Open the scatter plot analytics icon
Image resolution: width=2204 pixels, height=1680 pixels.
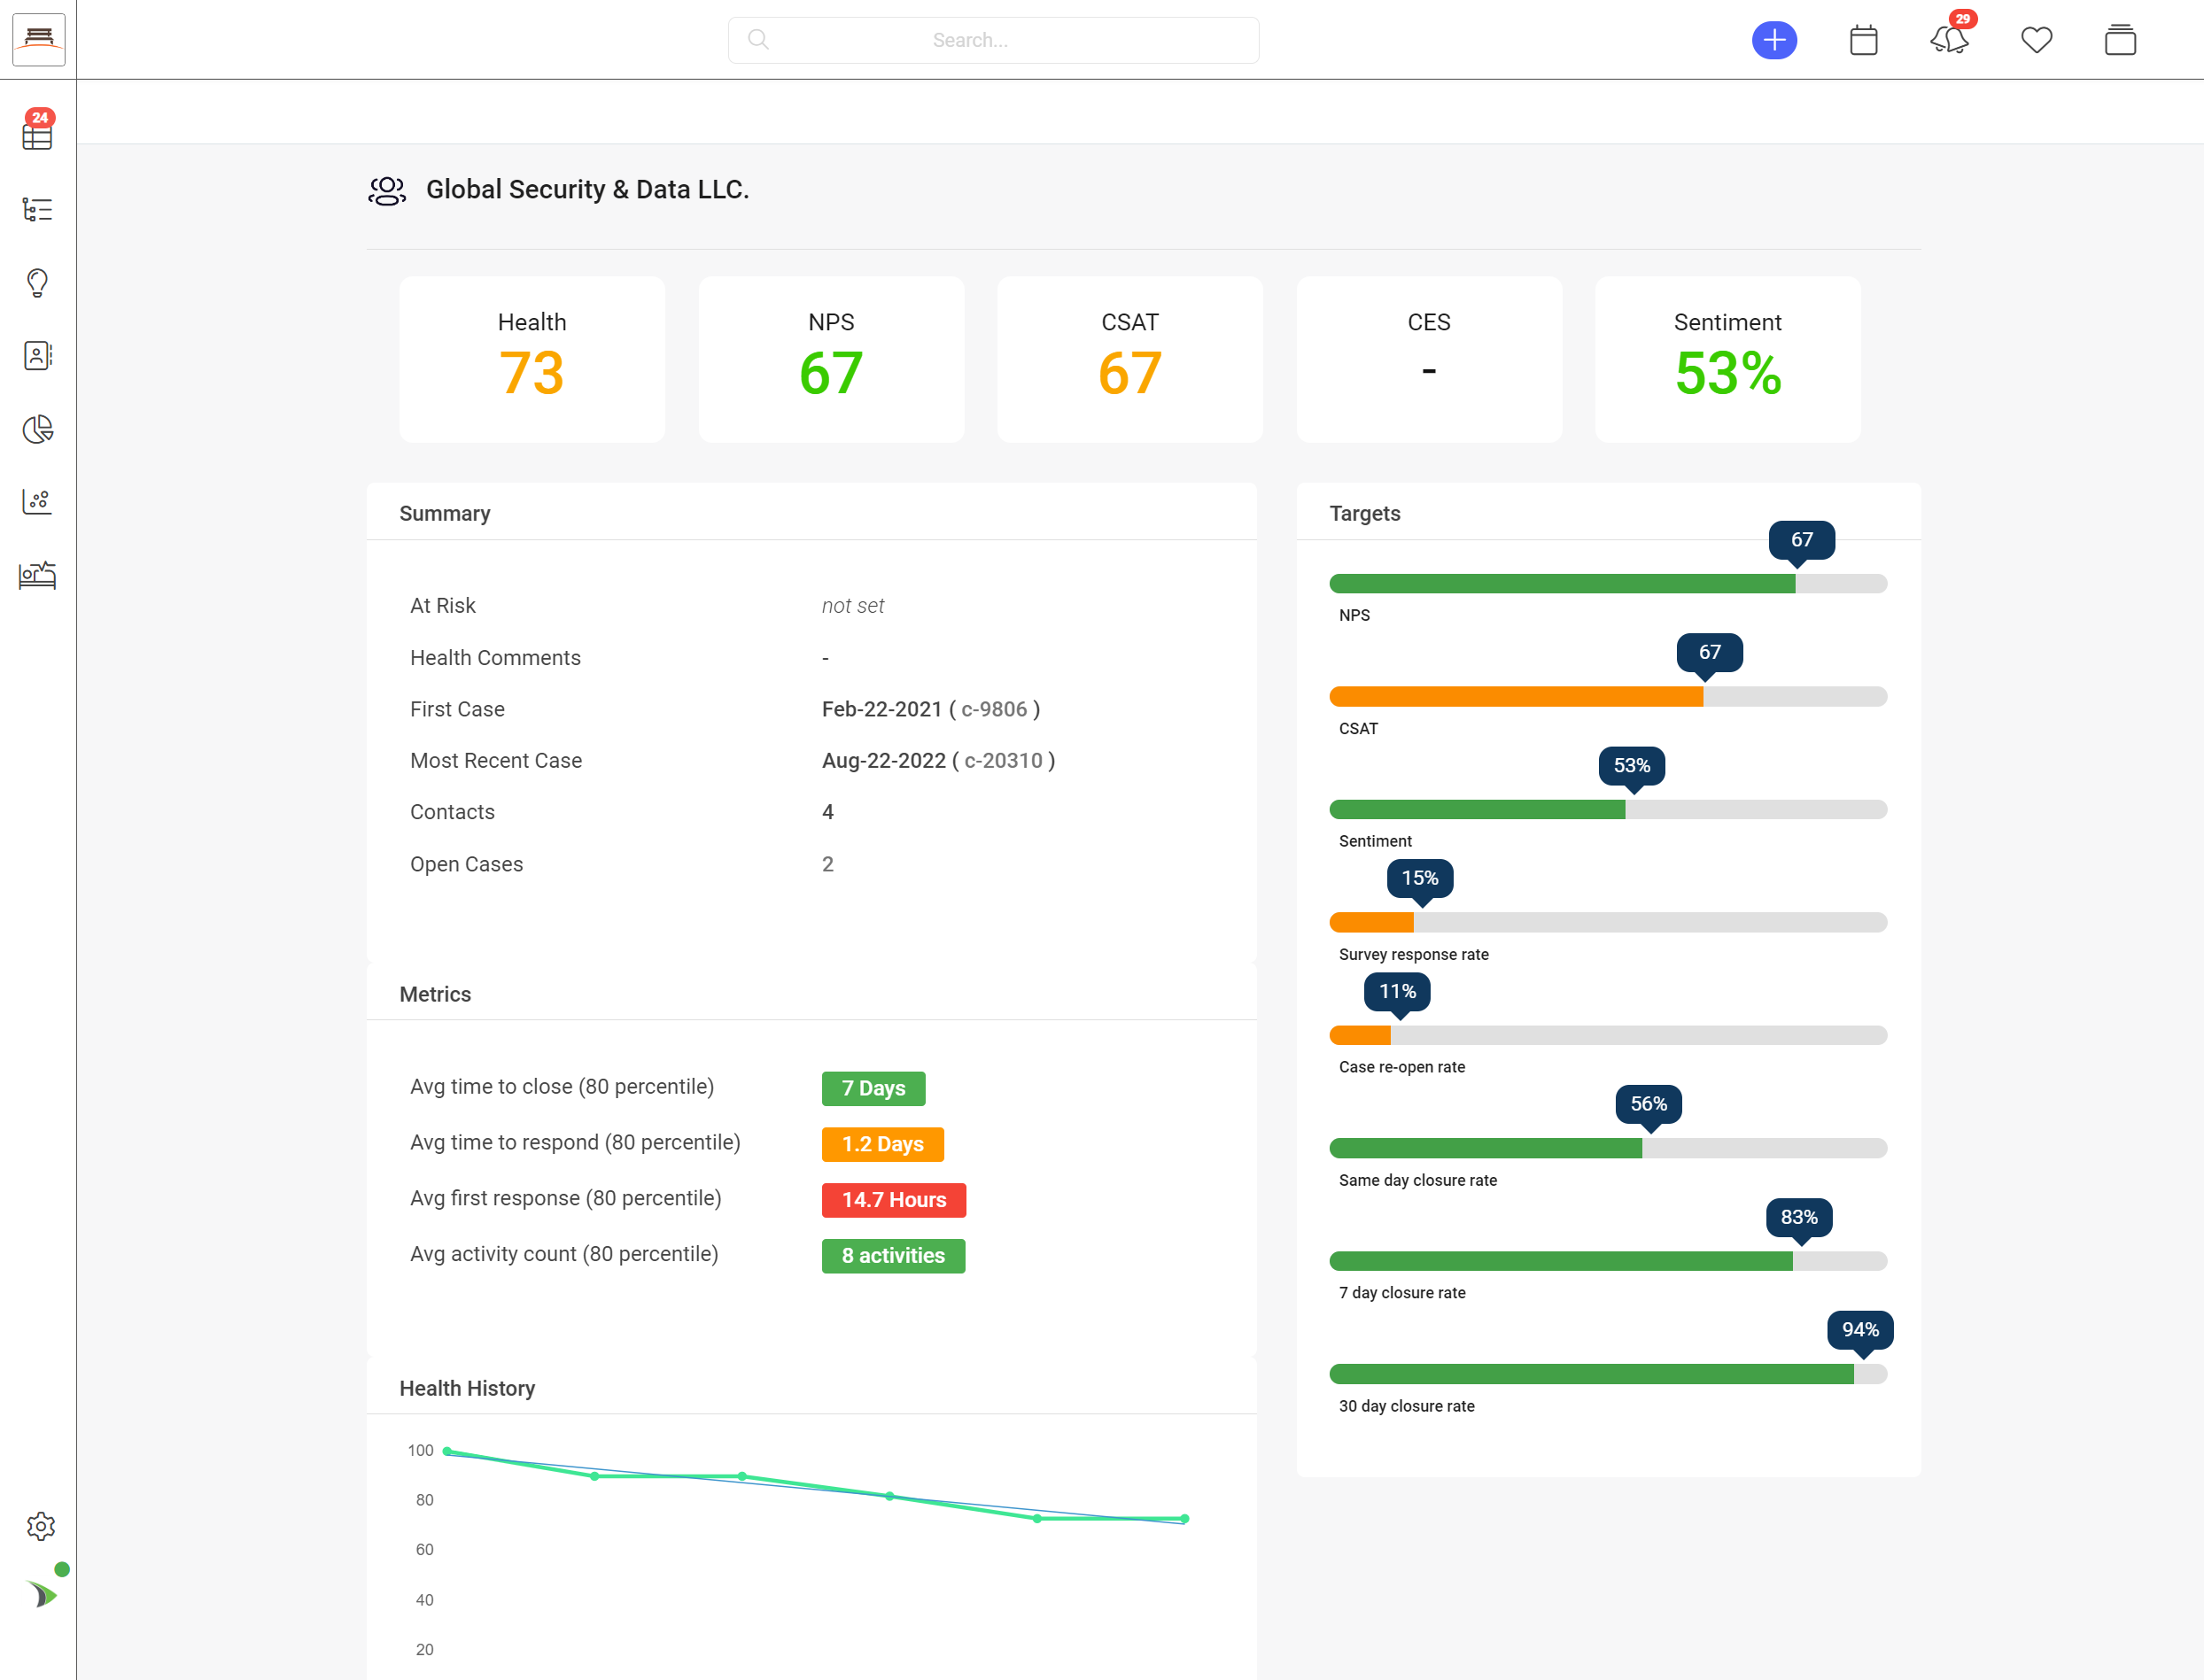(37, 501)
